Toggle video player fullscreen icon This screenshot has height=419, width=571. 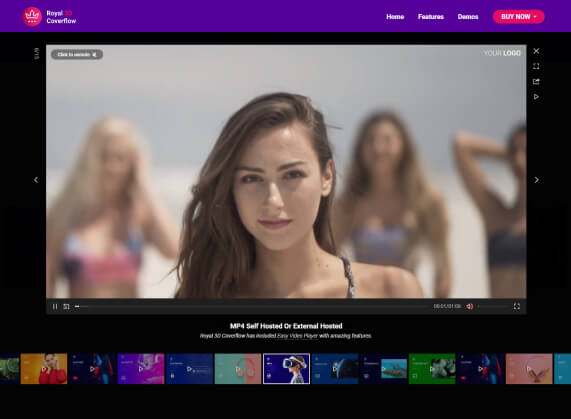[517, 307]
